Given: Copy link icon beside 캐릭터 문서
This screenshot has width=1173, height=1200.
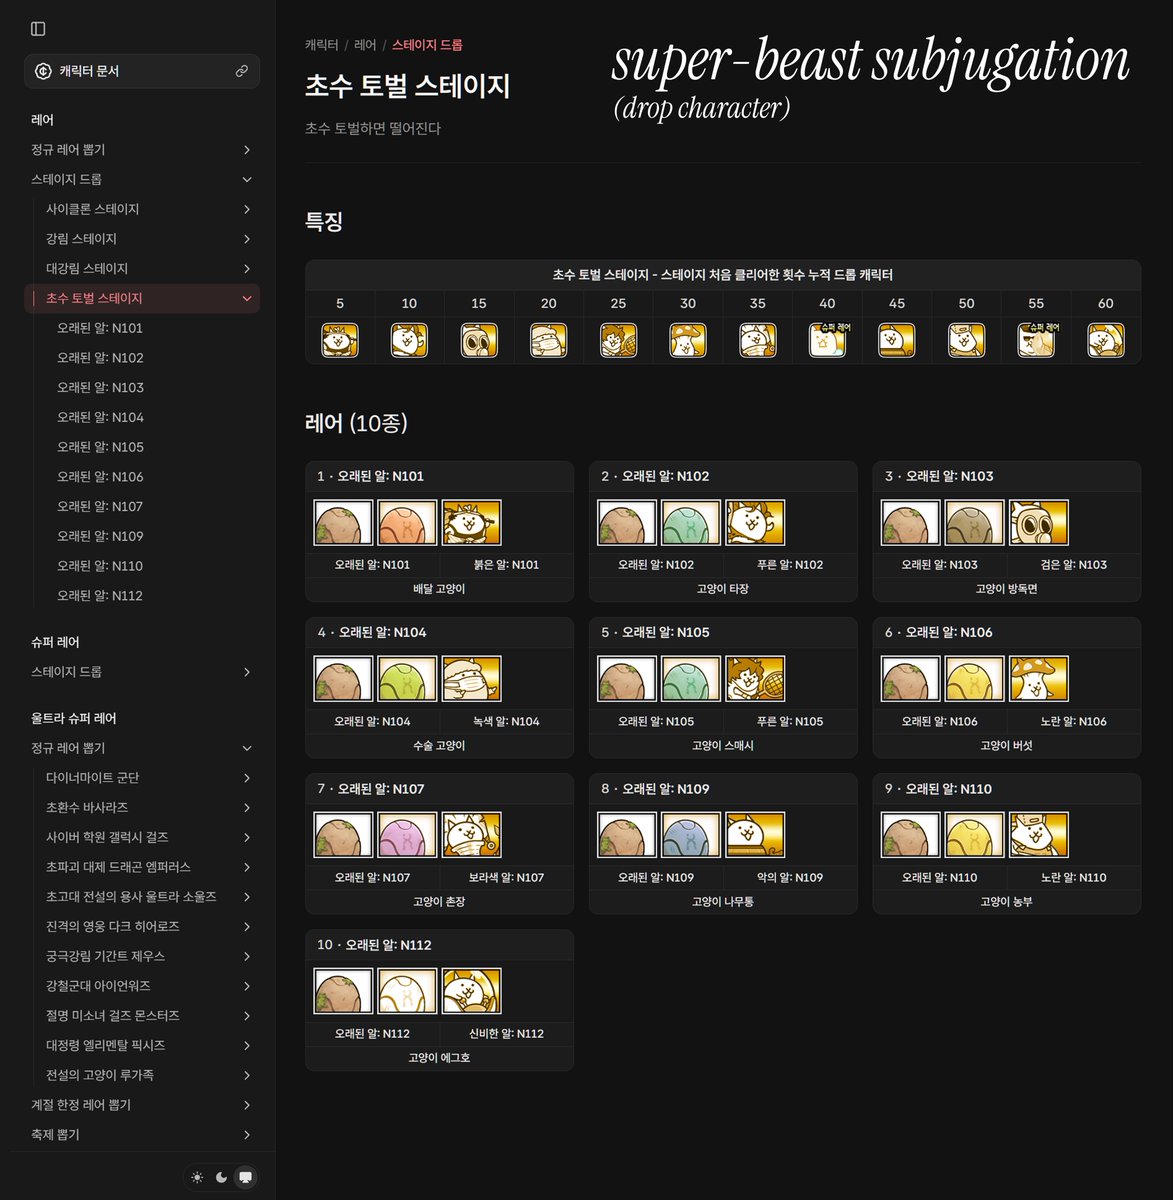Looking at the screenshot, I should pos(241,71).
